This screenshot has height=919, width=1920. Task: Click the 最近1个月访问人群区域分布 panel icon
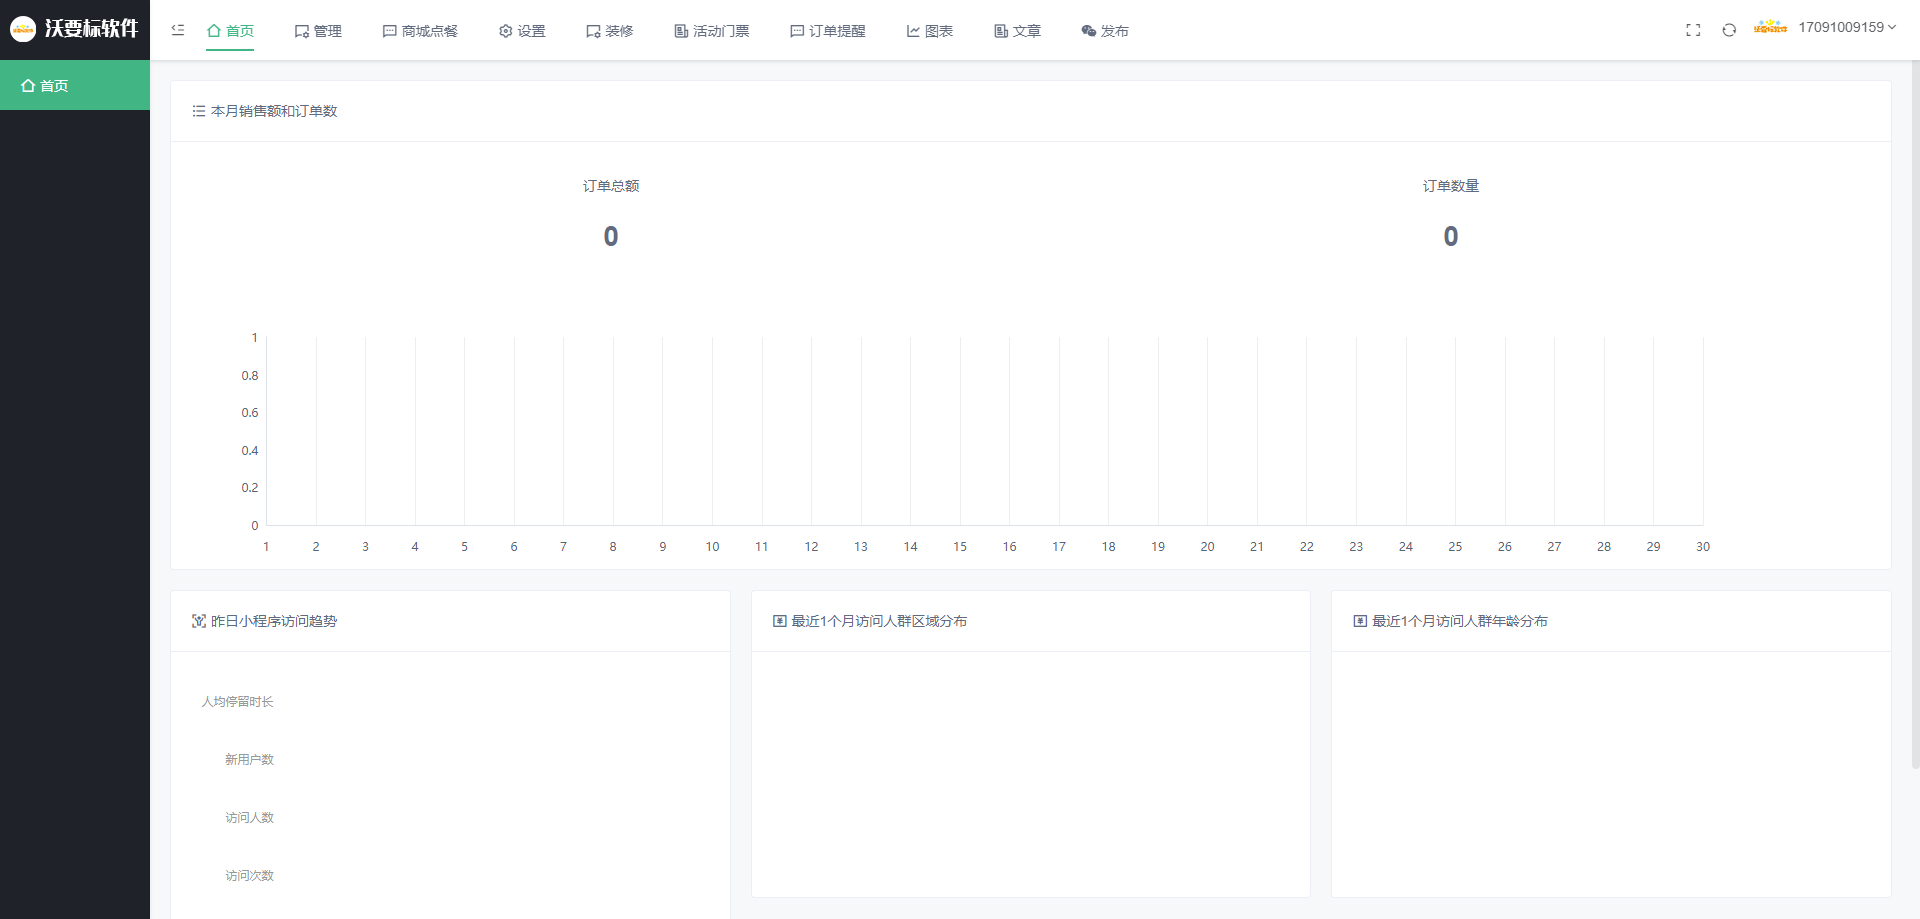[780, 621]
